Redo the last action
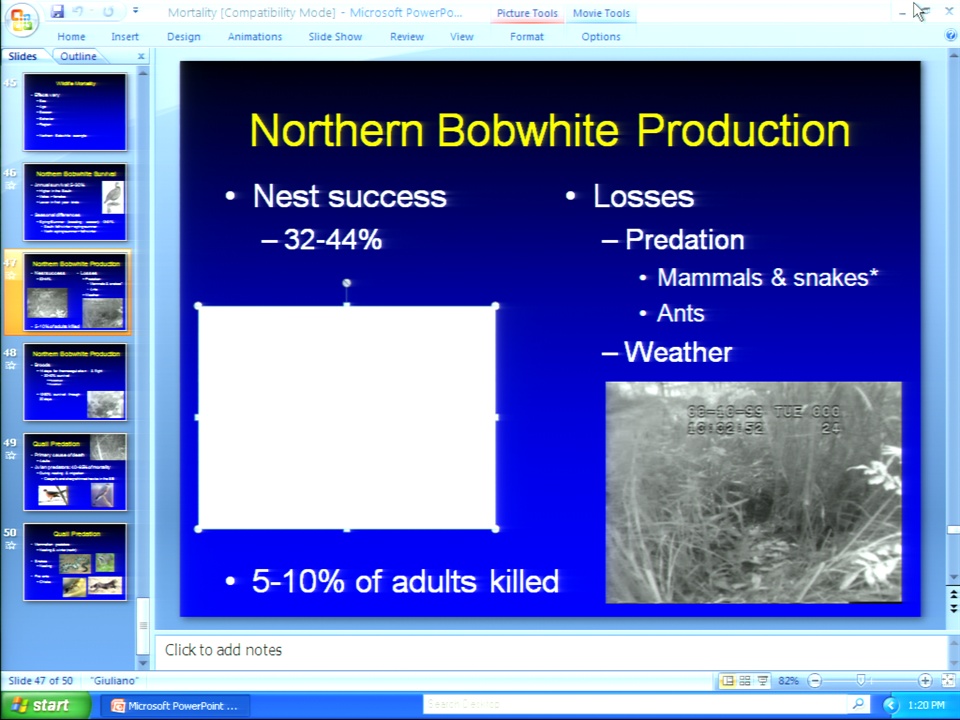960x720 pixels. click(x=108, y=12)
